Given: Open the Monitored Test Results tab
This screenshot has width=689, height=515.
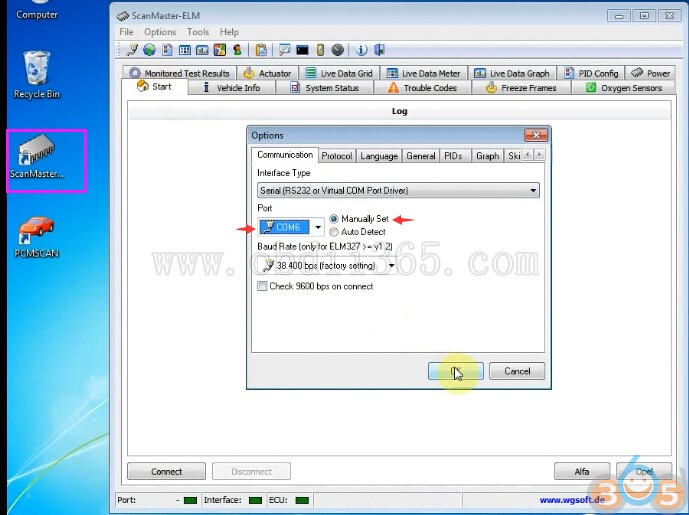Looking at the screenshot, I should tap(179, 73).
